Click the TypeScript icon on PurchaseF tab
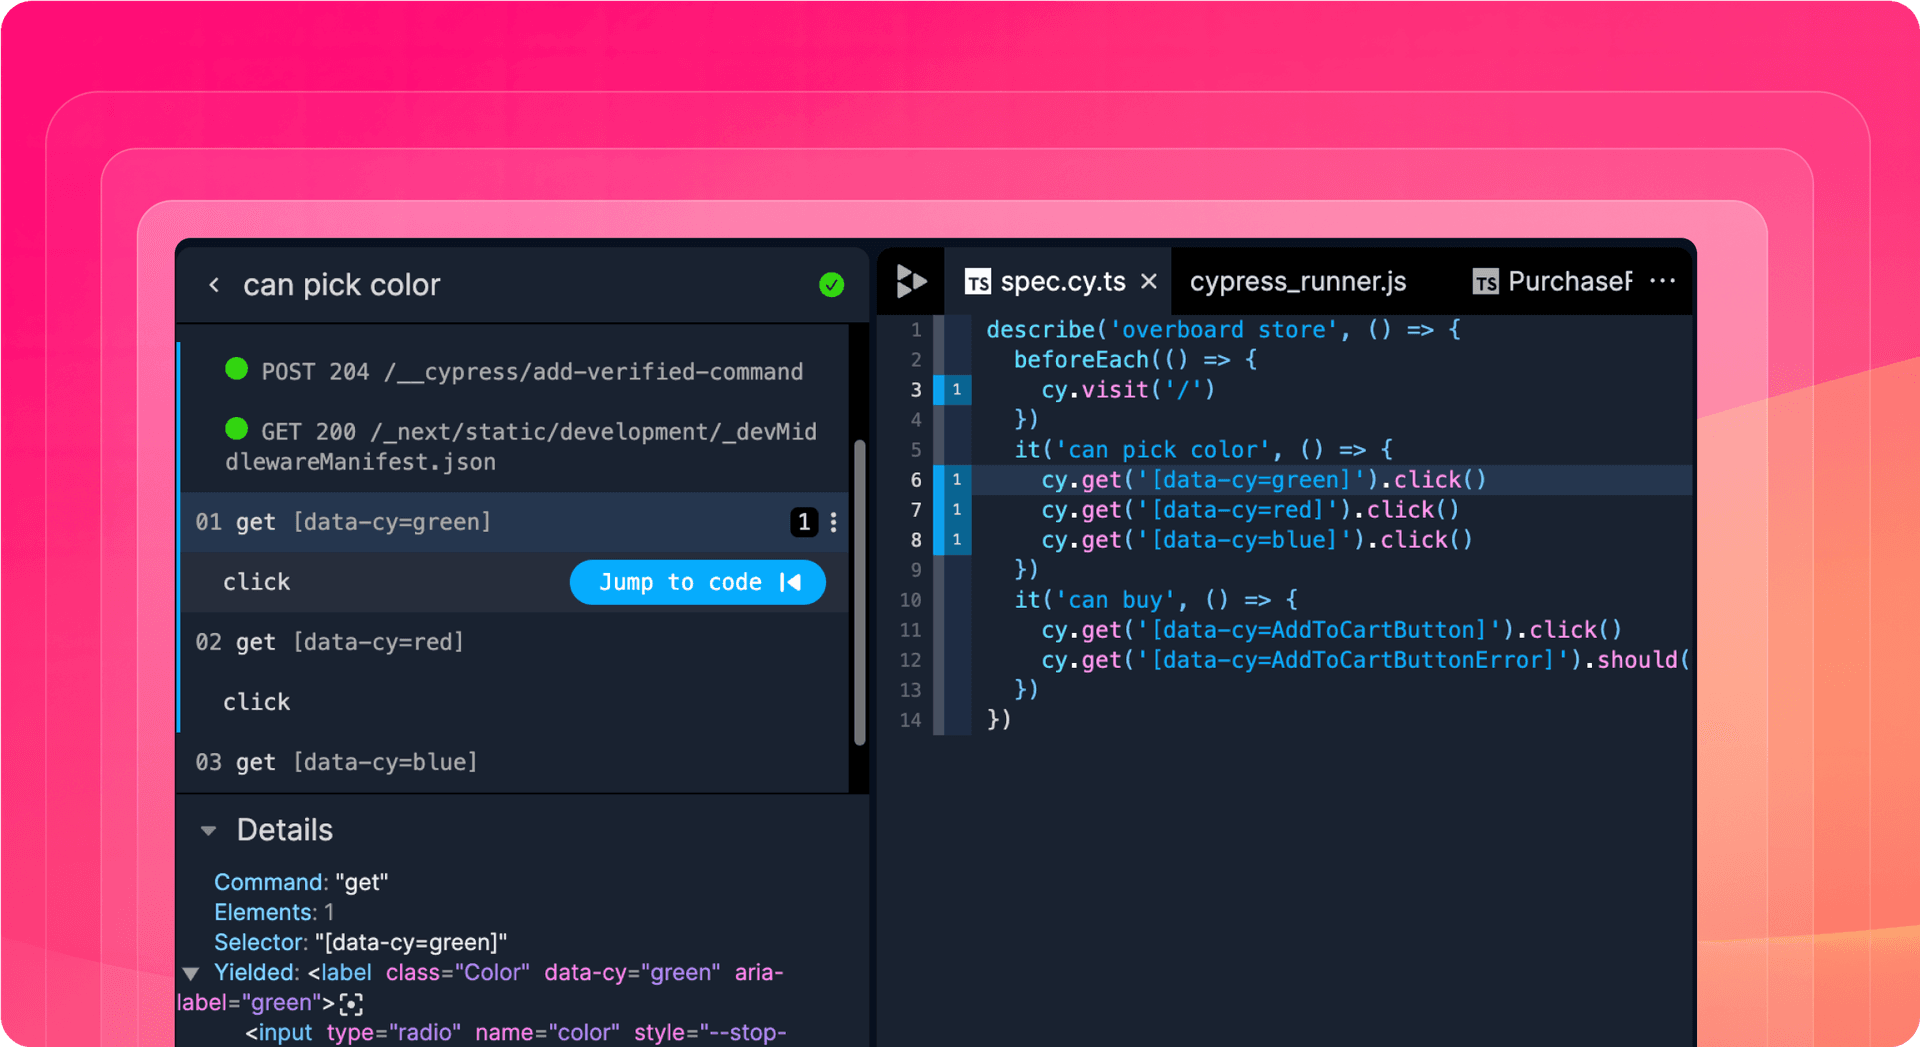This screenshot has width=1920, height=1047. [x=1485, y=283]
